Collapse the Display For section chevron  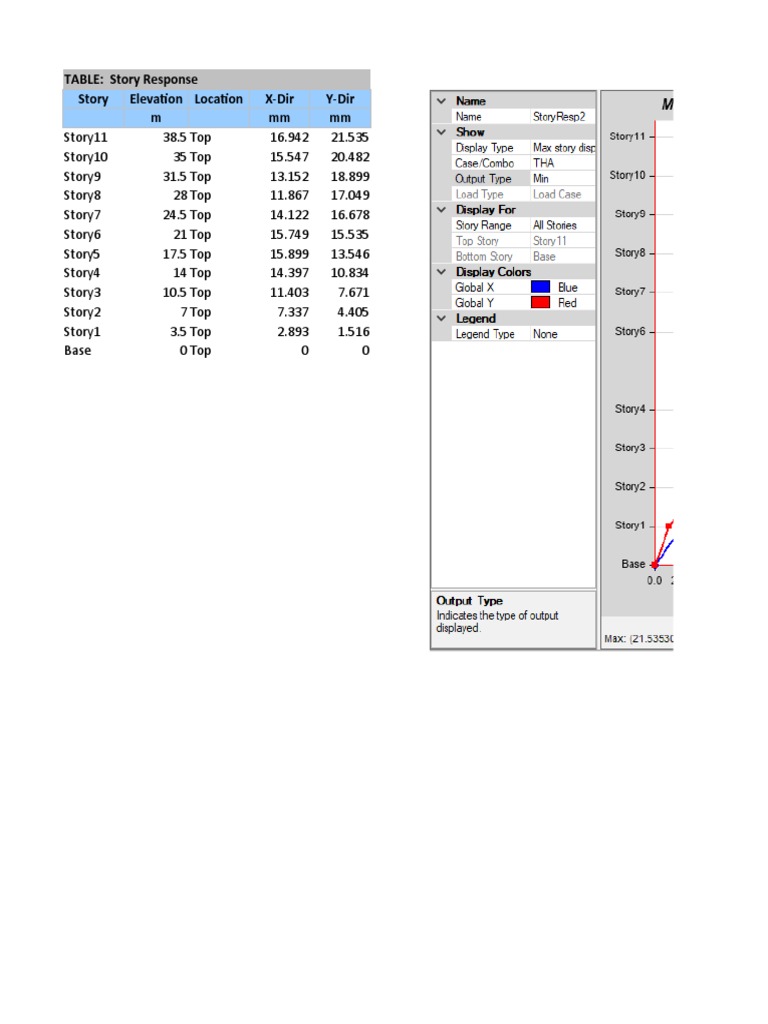(x=441, y=210)
